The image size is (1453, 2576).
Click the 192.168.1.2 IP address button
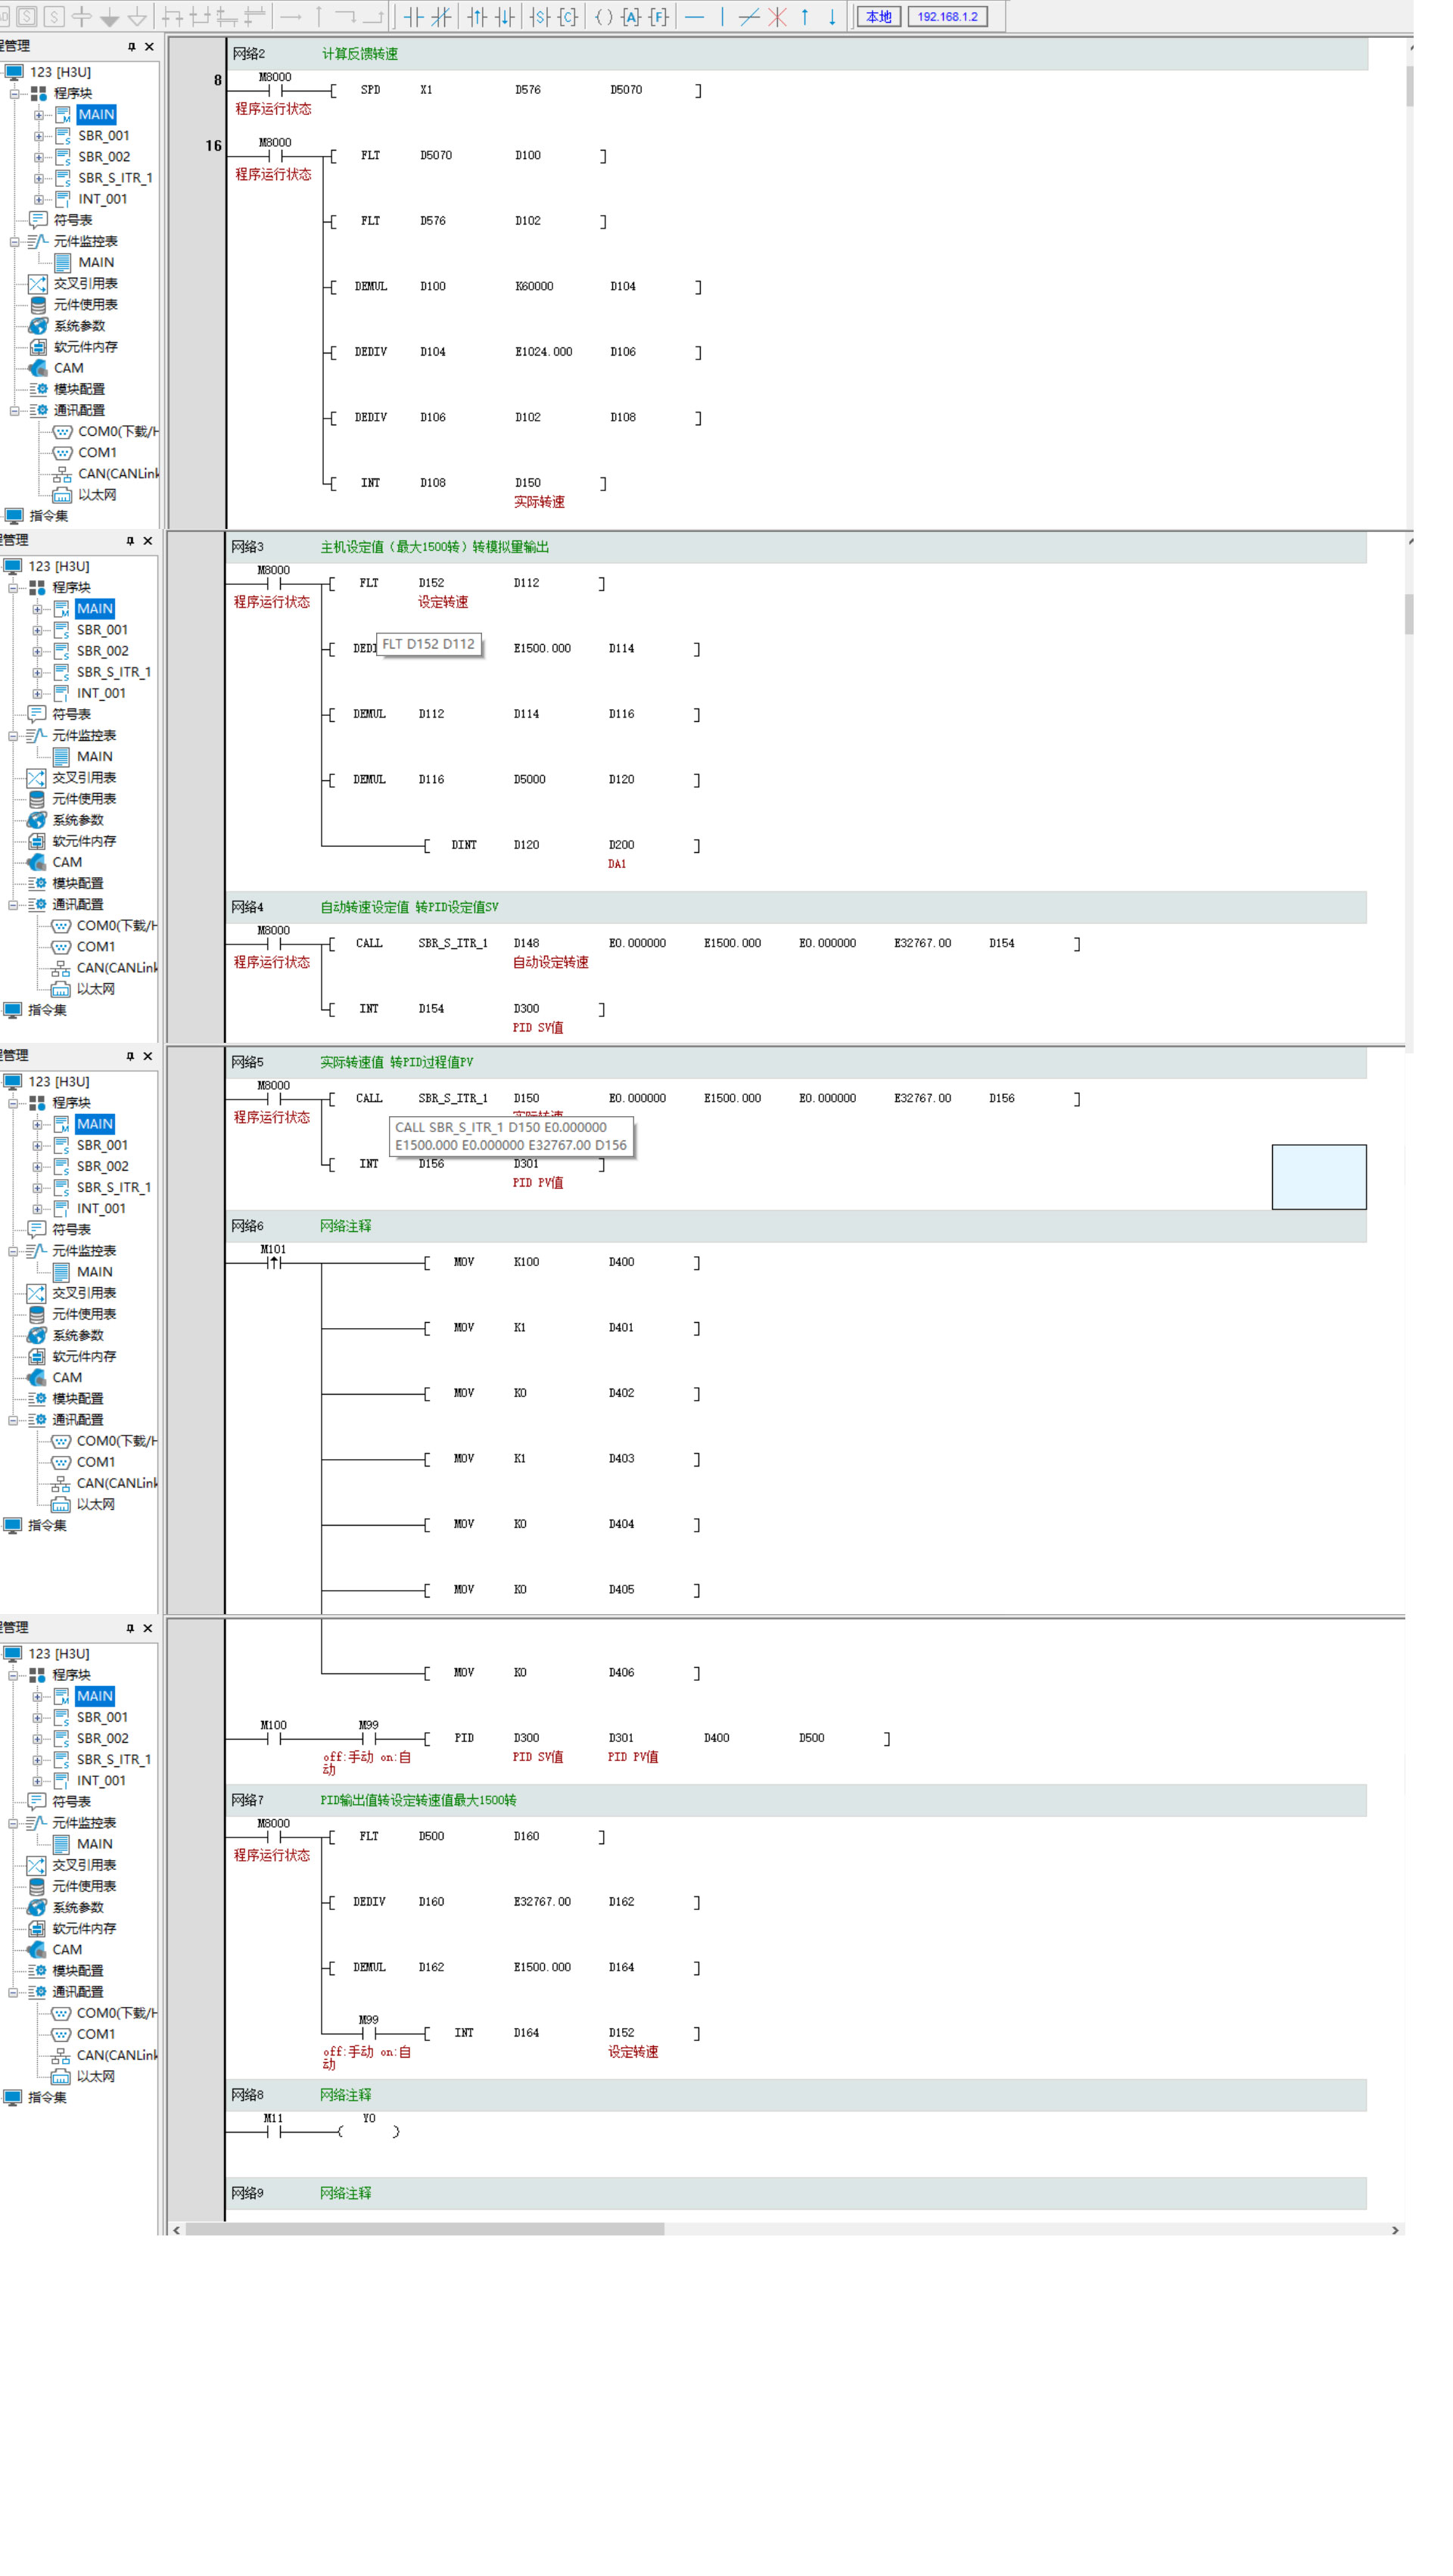pos(947,16)
